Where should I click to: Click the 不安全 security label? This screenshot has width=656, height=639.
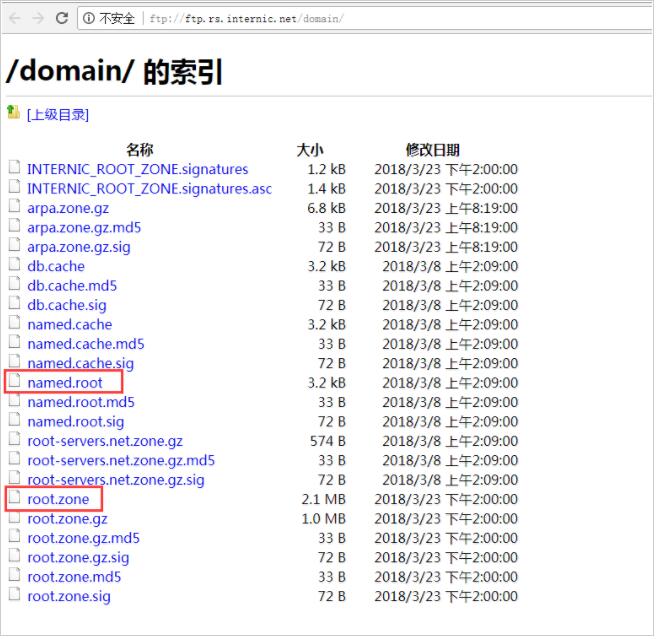pos(117,18)
